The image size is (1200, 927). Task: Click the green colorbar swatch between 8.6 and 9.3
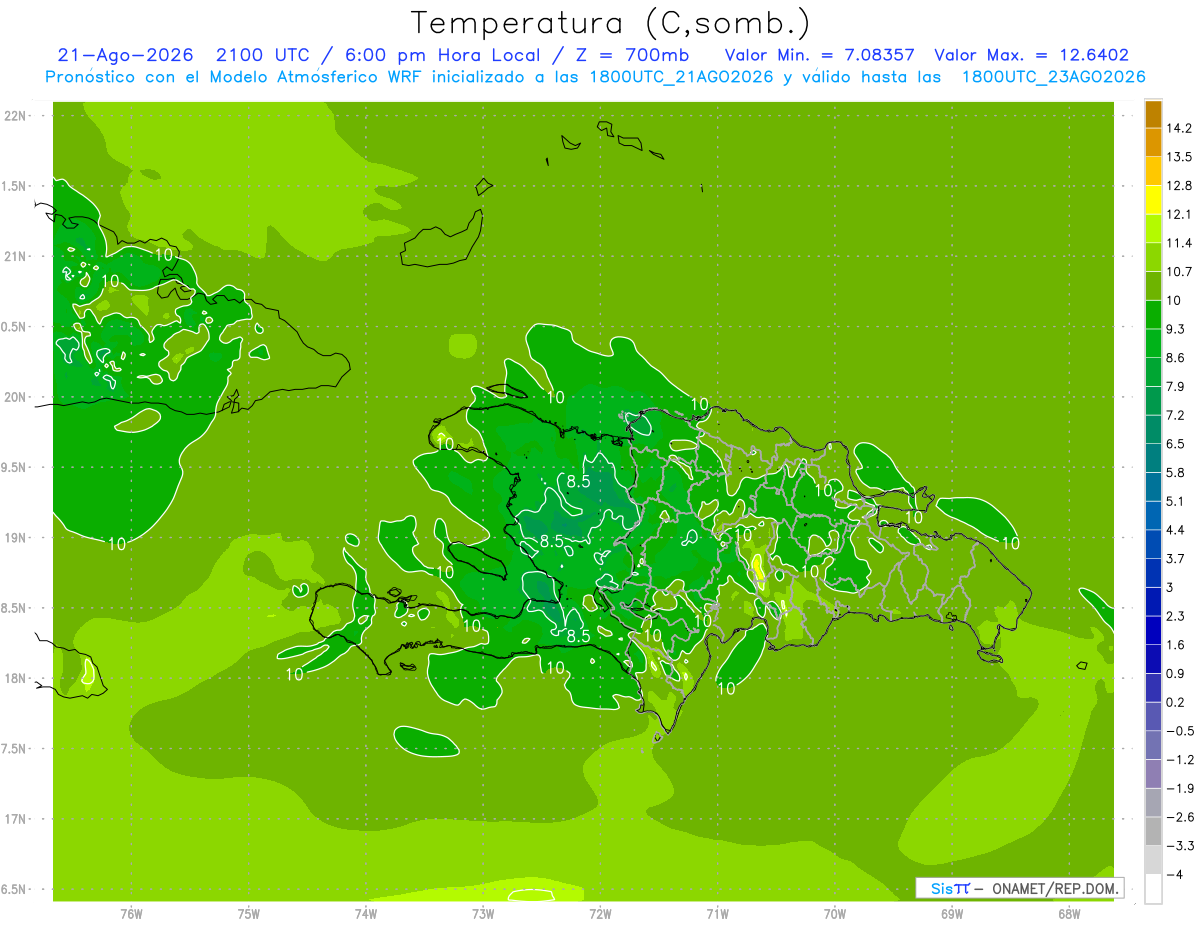click(x=1153, y=343)
